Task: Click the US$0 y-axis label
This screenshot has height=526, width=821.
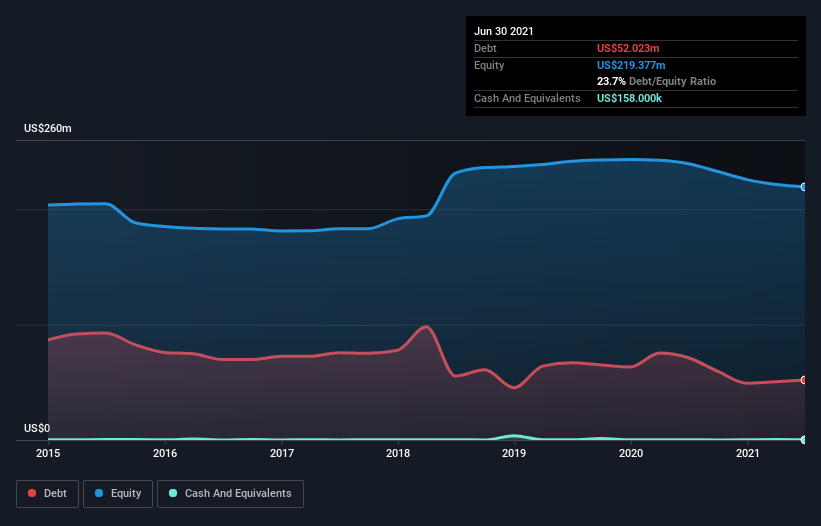Action: pyautogui.click(x=37, y=428)
